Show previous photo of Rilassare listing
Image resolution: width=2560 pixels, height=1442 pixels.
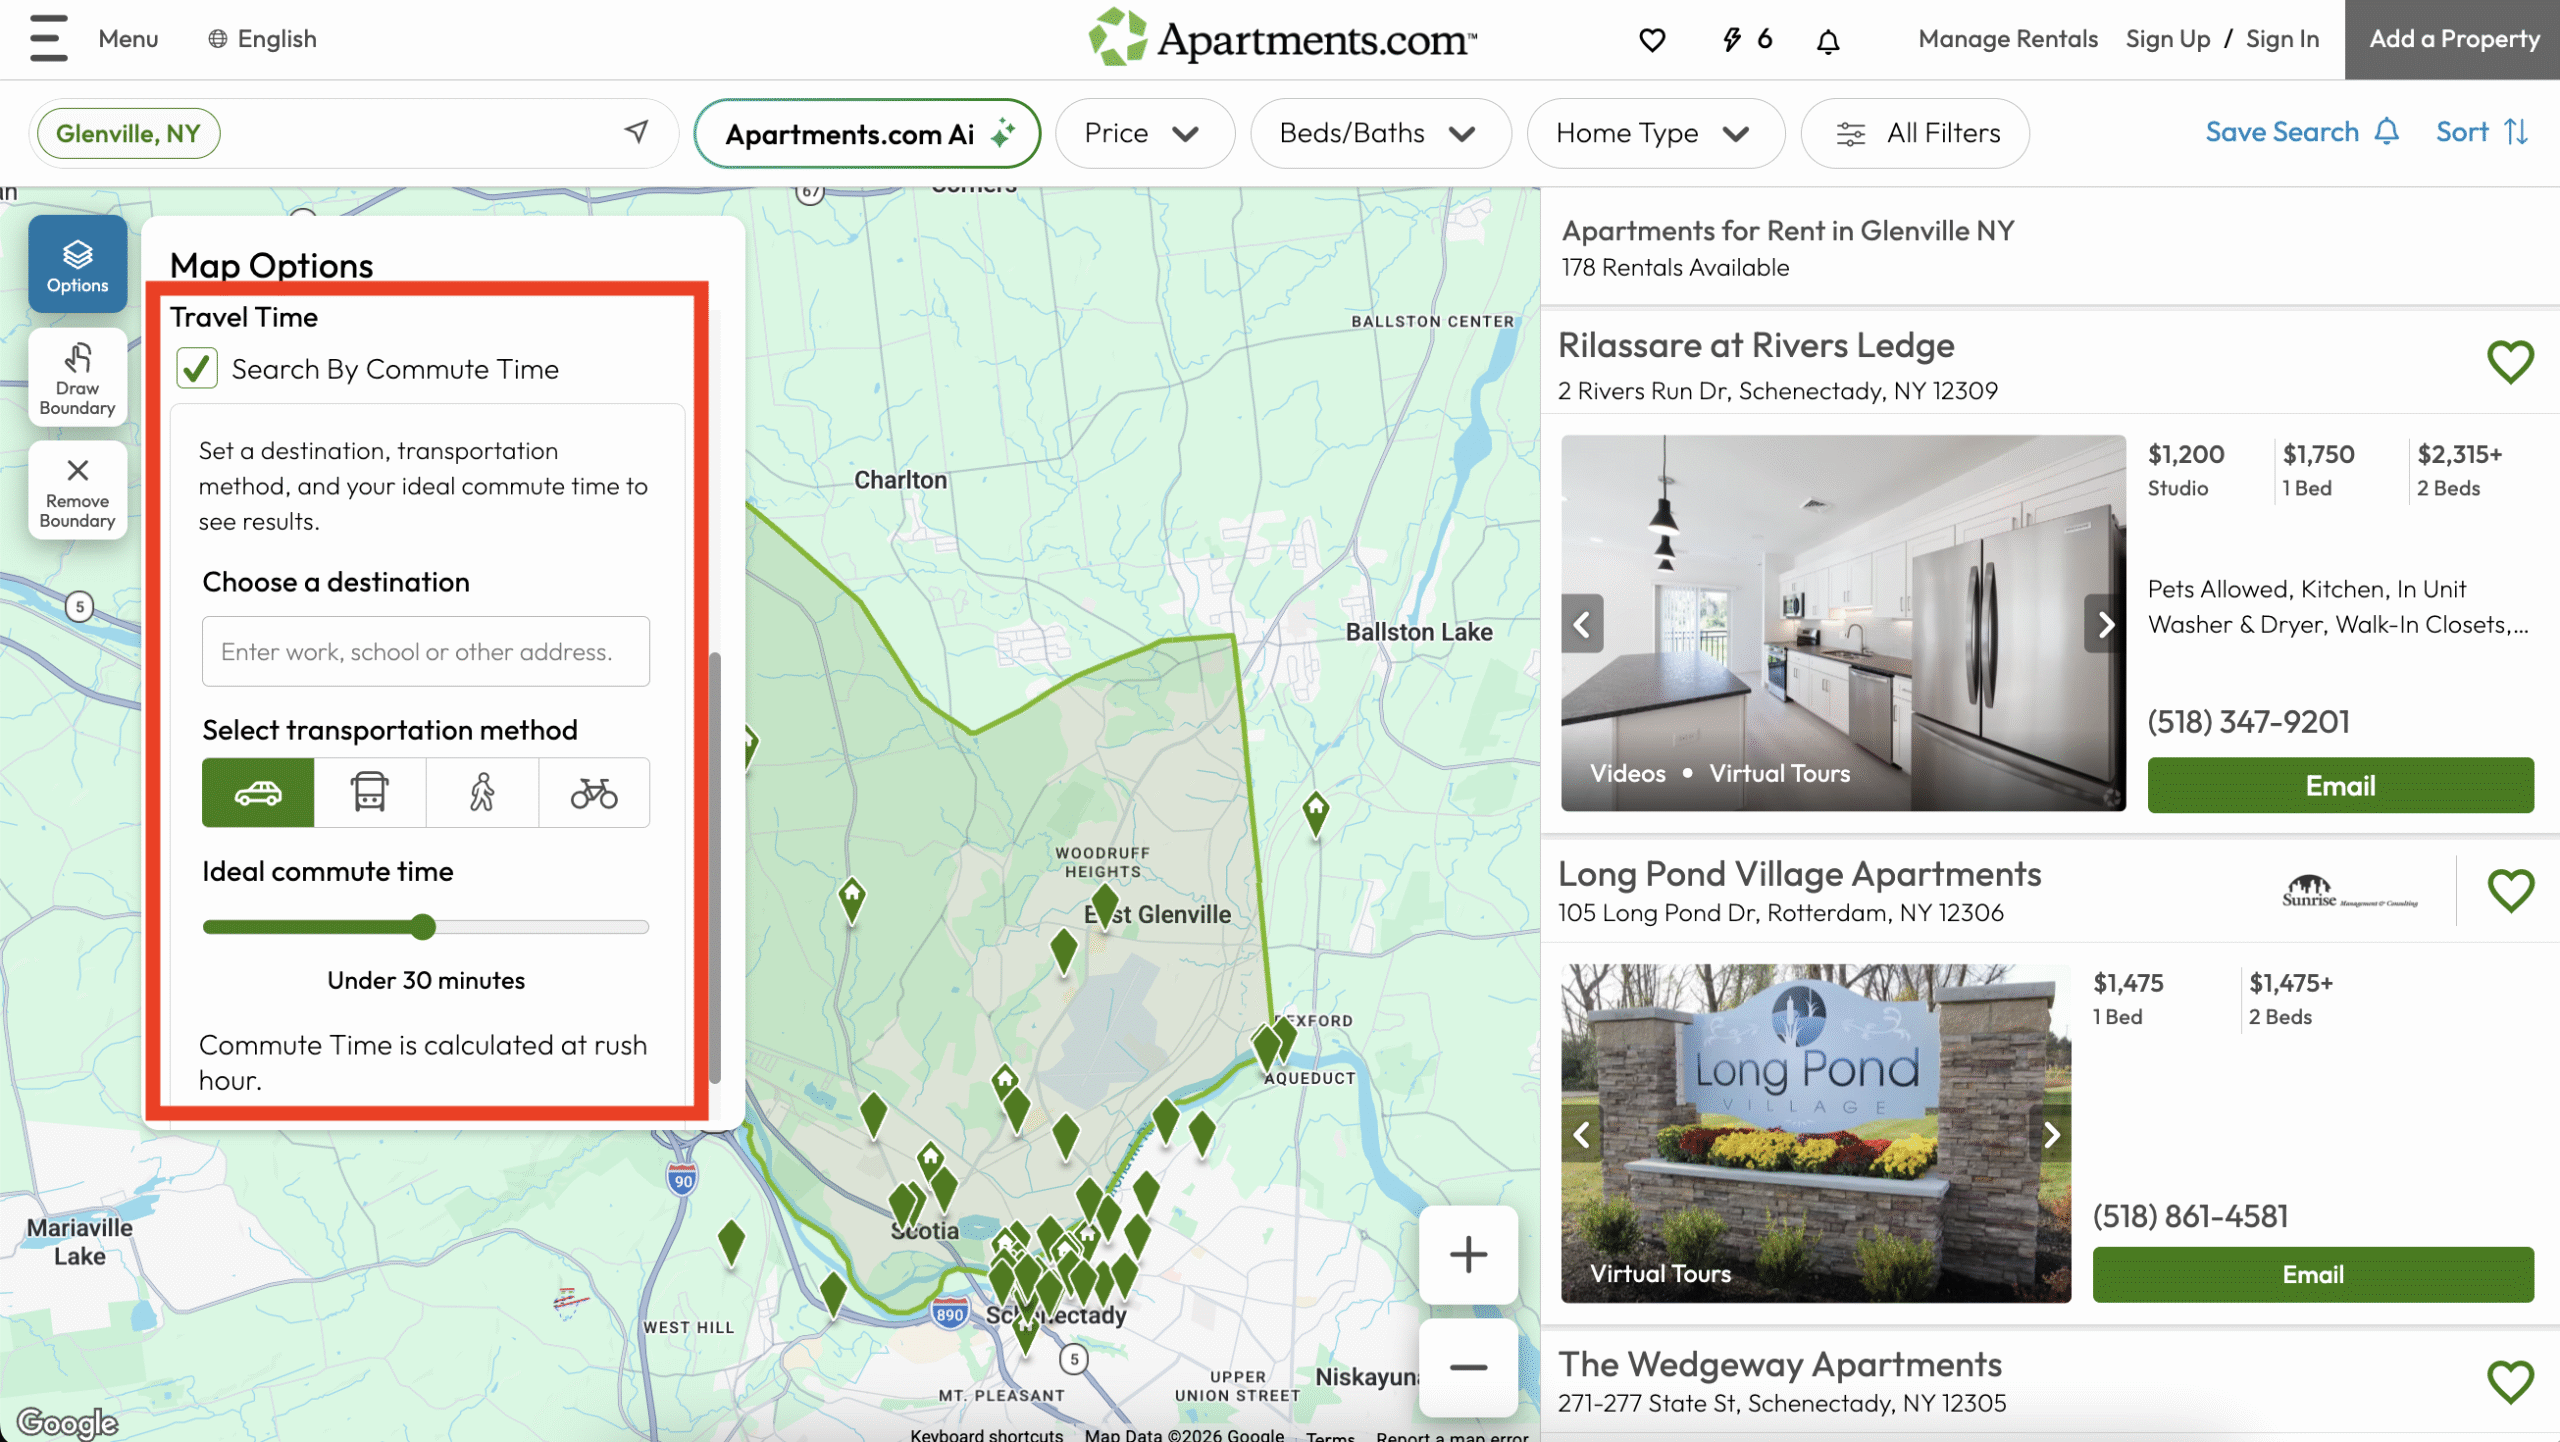tap(1582, 624)
